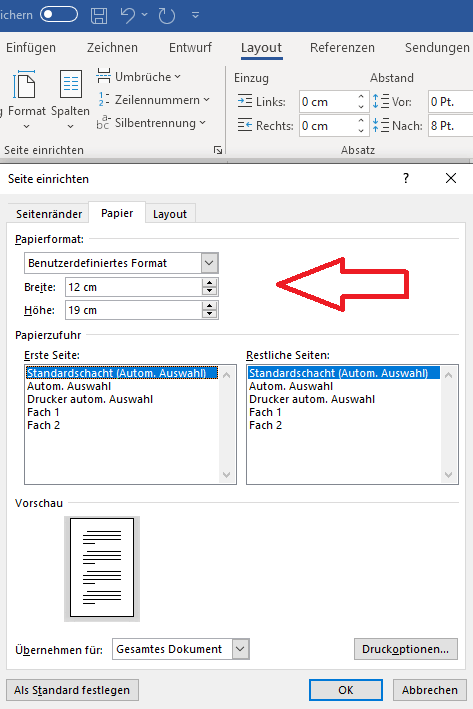The image size is (473, 709).
Task: Click the Vorschau page preview thumbnail
Action: tap(102, 568)
